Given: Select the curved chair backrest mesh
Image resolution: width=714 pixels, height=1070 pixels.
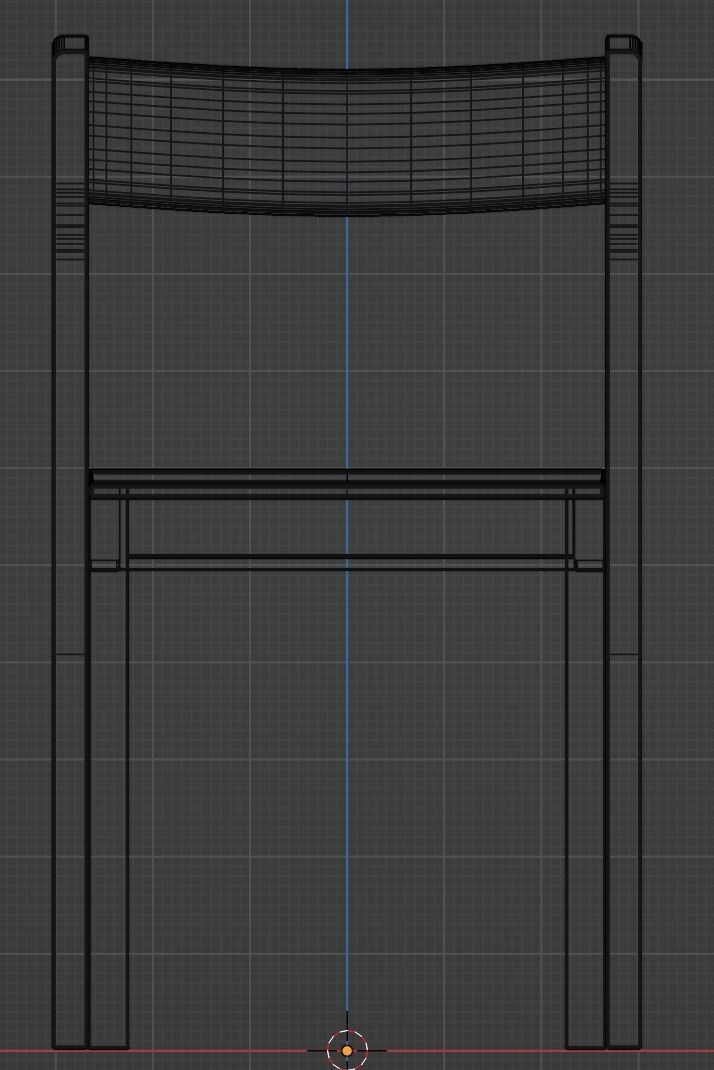Looking at the screenshot, I should (x=347, y=136).
